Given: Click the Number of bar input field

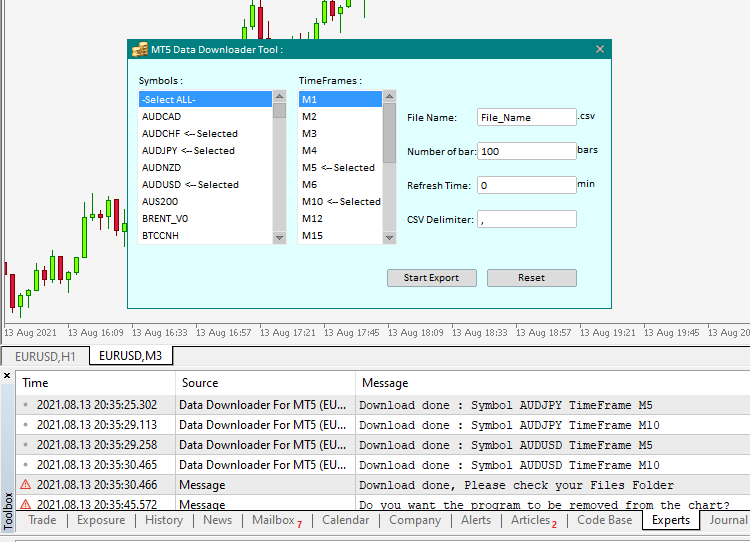Looking at the screenshot, I should point(527,151).
